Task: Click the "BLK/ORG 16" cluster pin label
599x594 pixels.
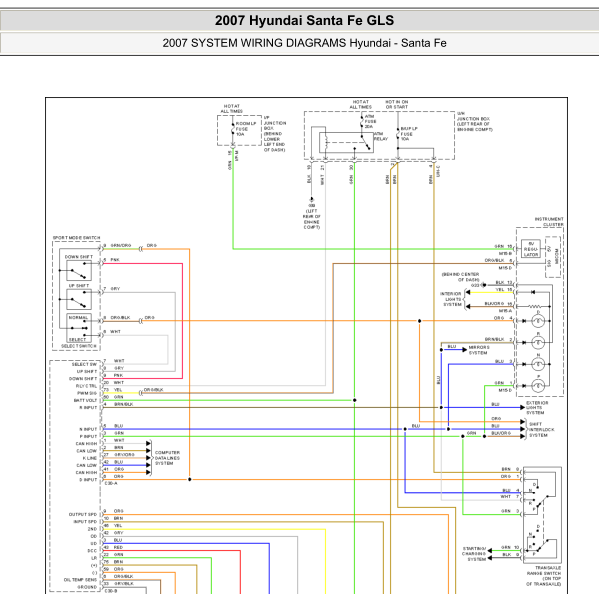Action: (x=498, y=304)
